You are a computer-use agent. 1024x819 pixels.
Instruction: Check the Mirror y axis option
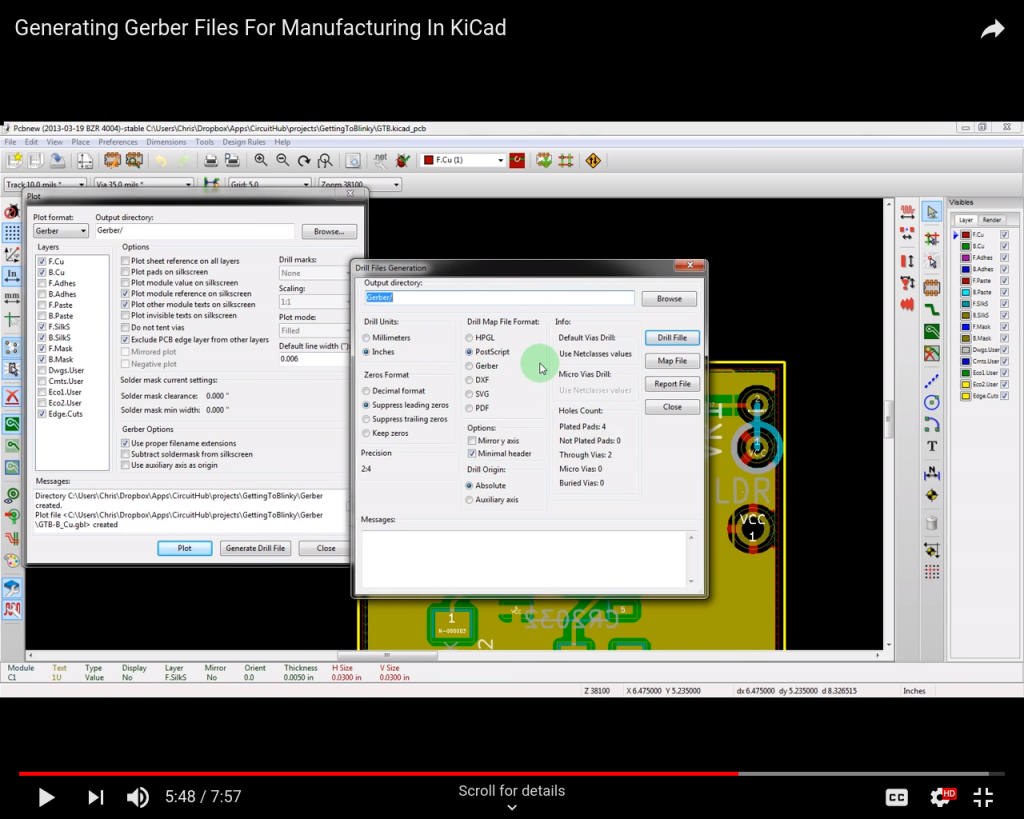tap(473, 441)
